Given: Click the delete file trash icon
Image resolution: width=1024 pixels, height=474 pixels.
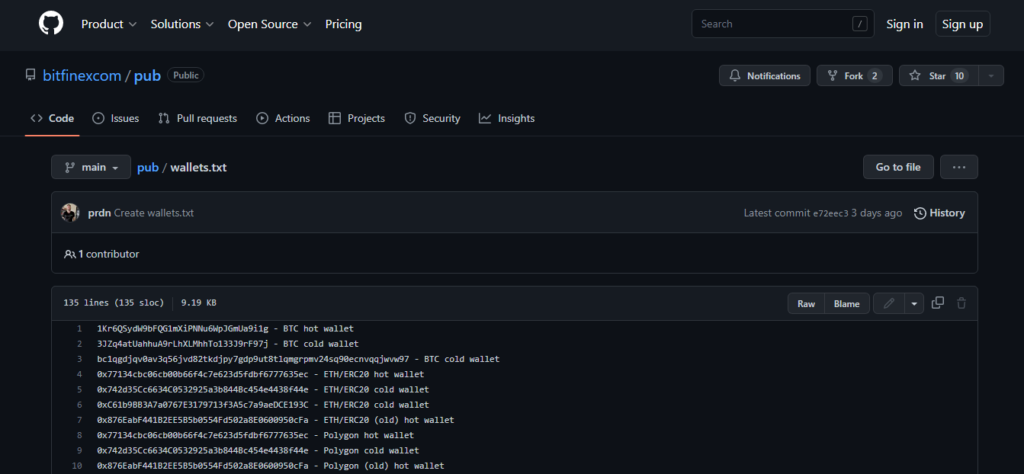Looking at the screenshot, I should [x=961, y=303].
